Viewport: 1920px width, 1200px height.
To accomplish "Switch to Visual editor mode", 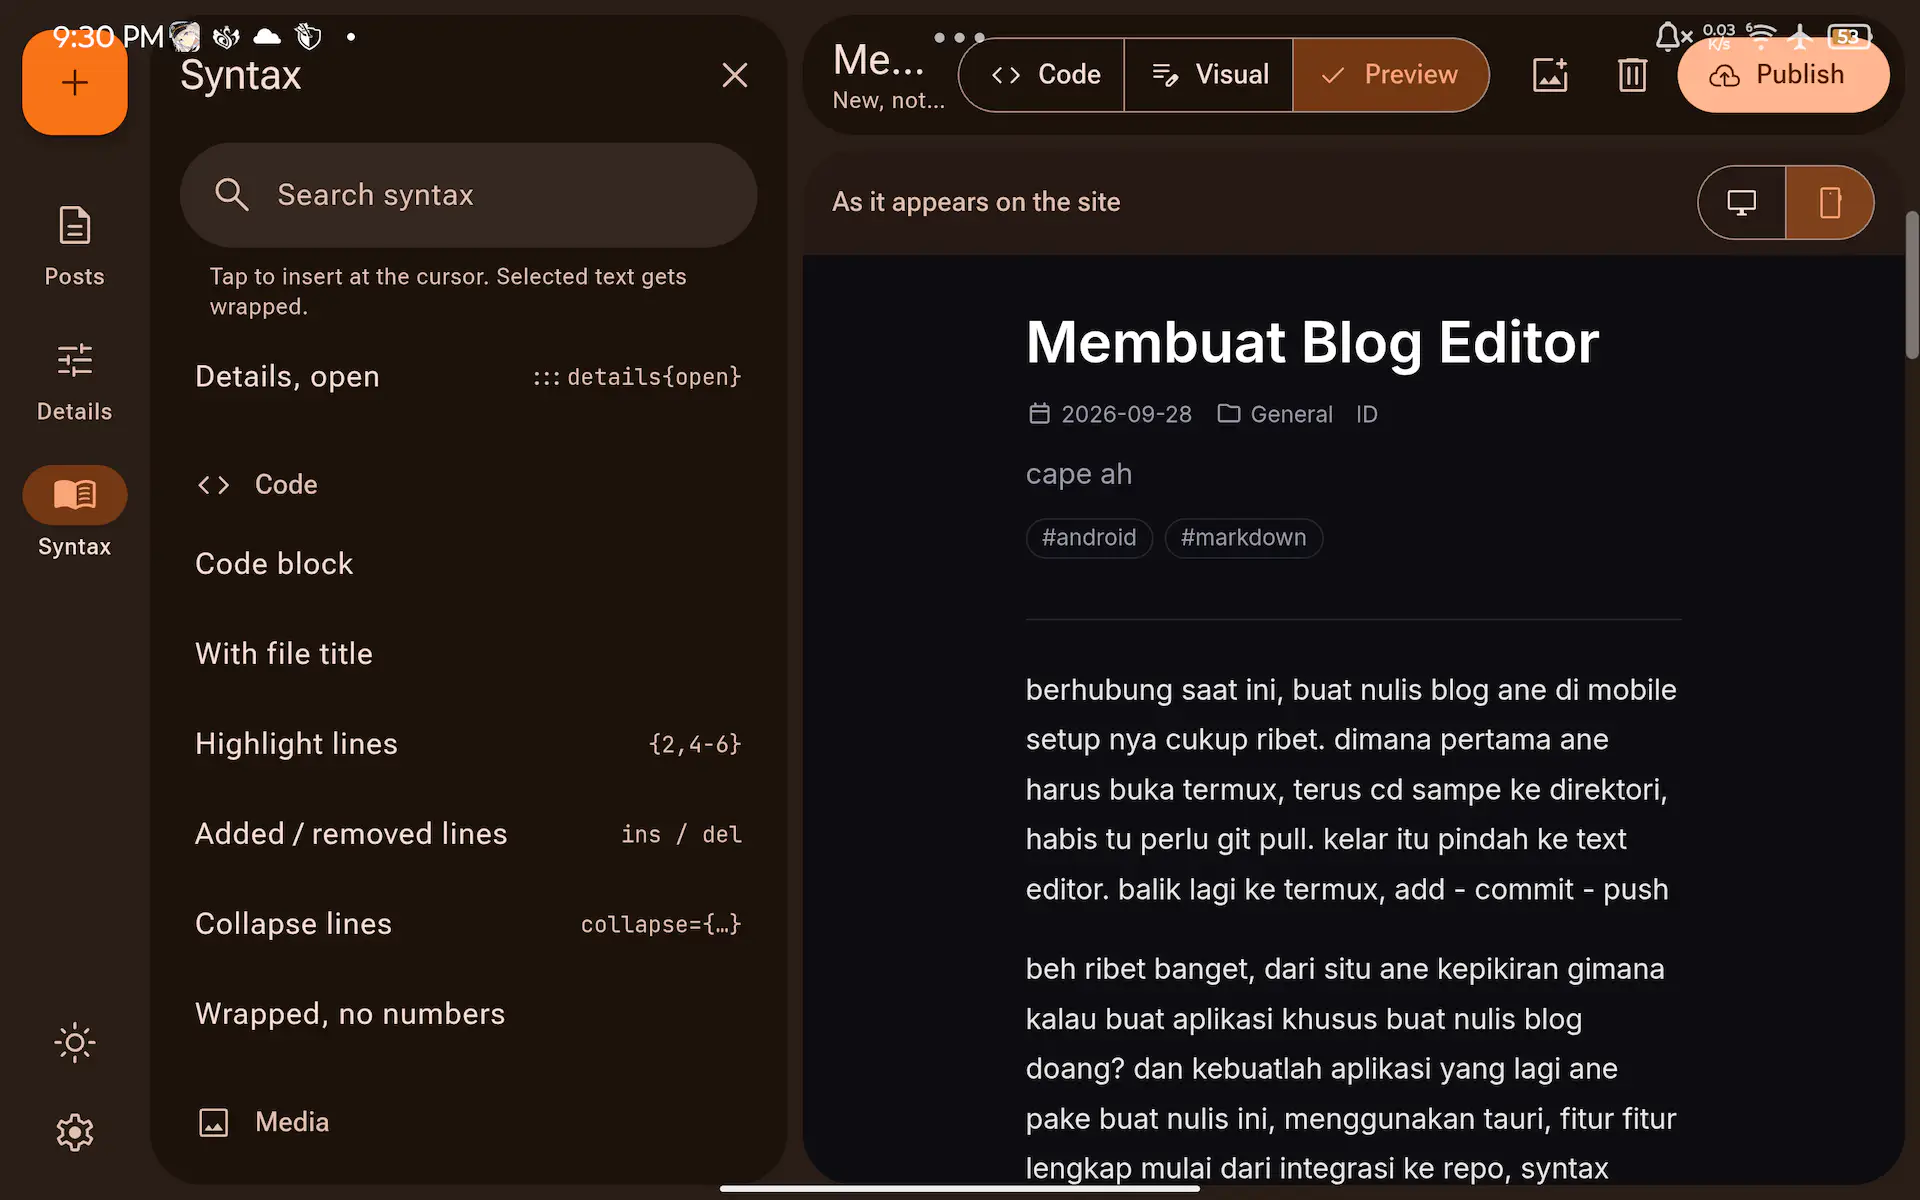I will (1209, 75).
